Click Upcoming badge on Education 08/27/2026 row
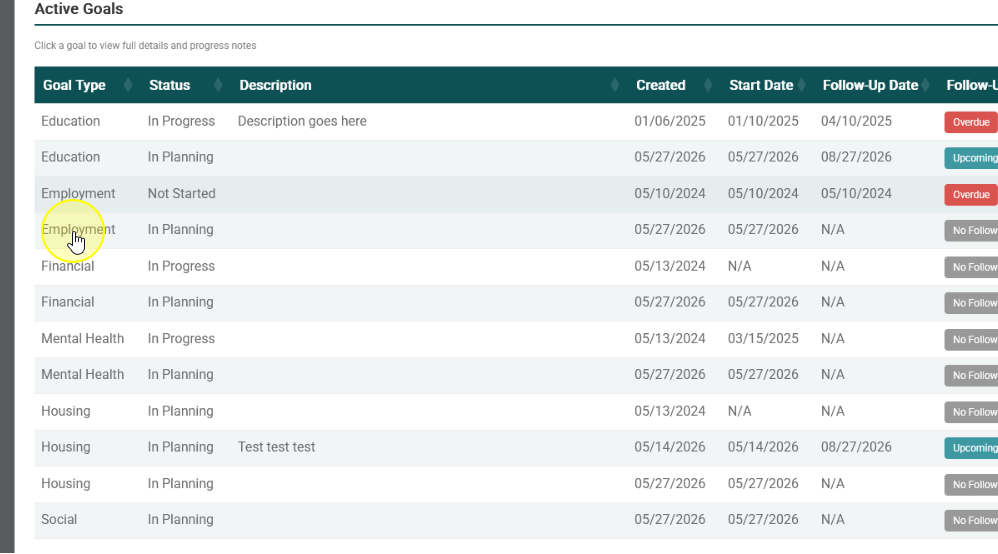 pyautogui.click(x=971, y=158)
